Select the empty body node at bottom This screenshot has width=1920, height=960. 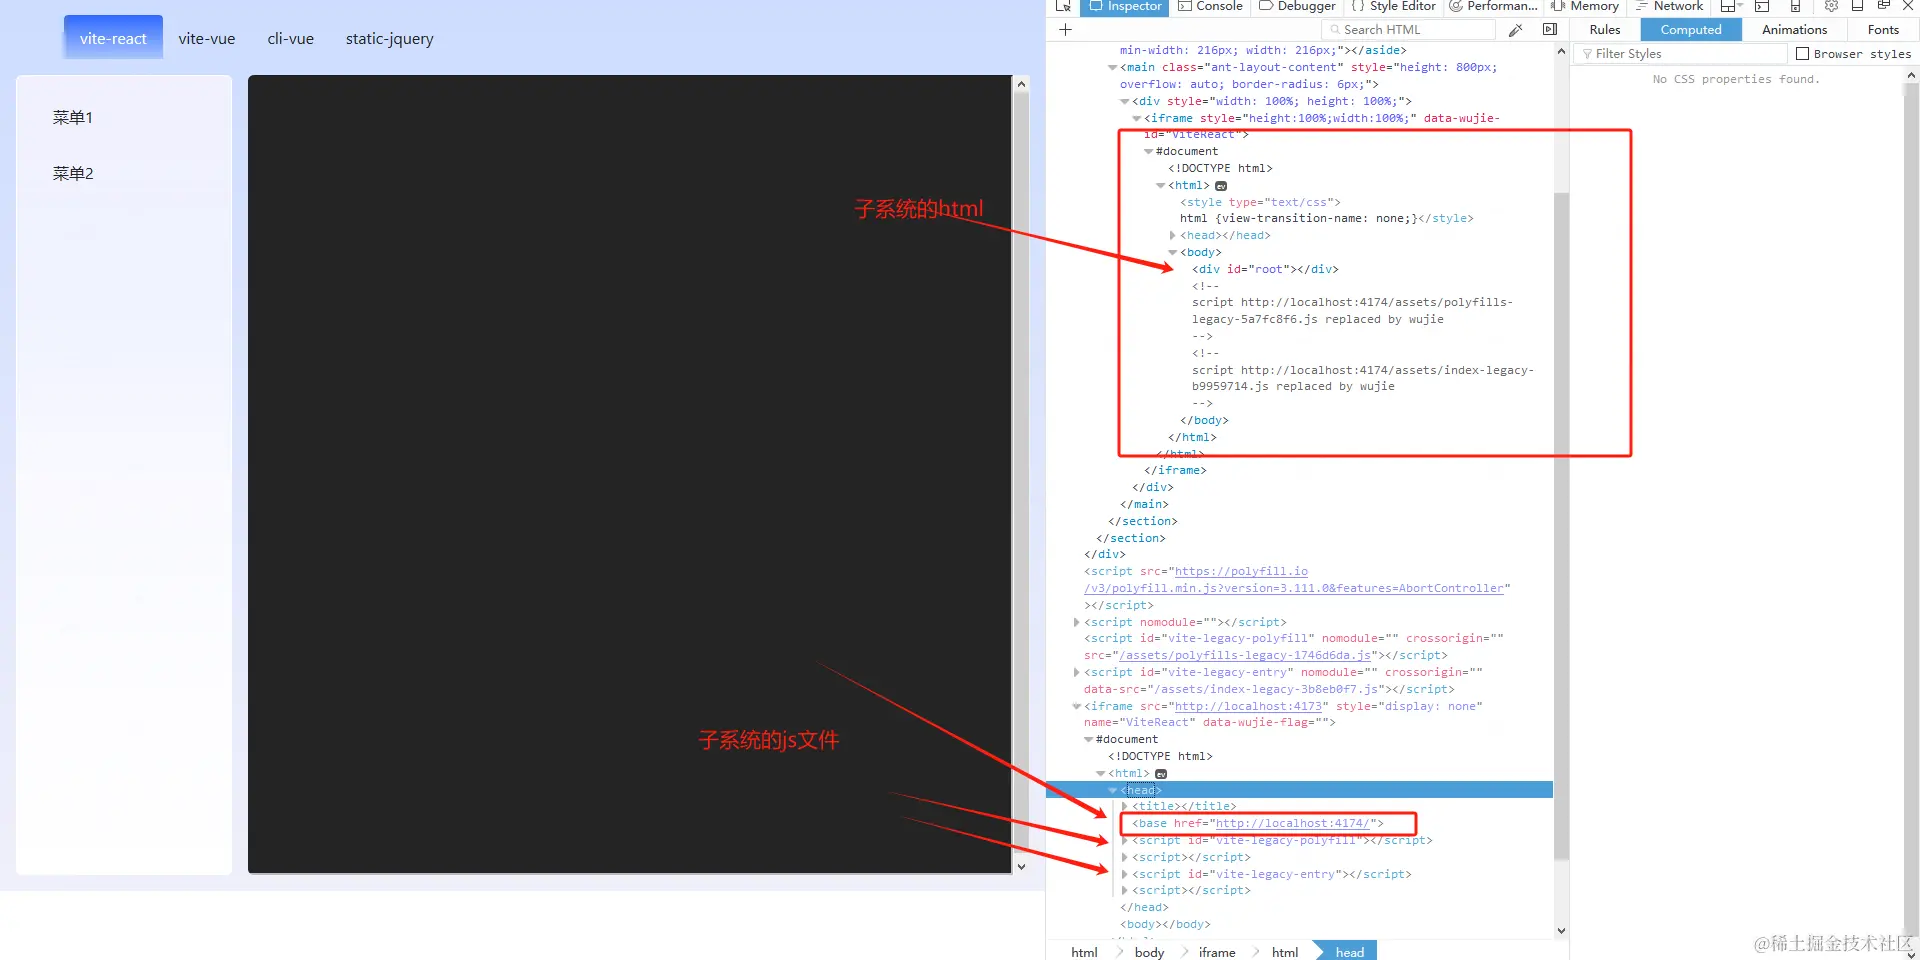[x=1165, y=925]
